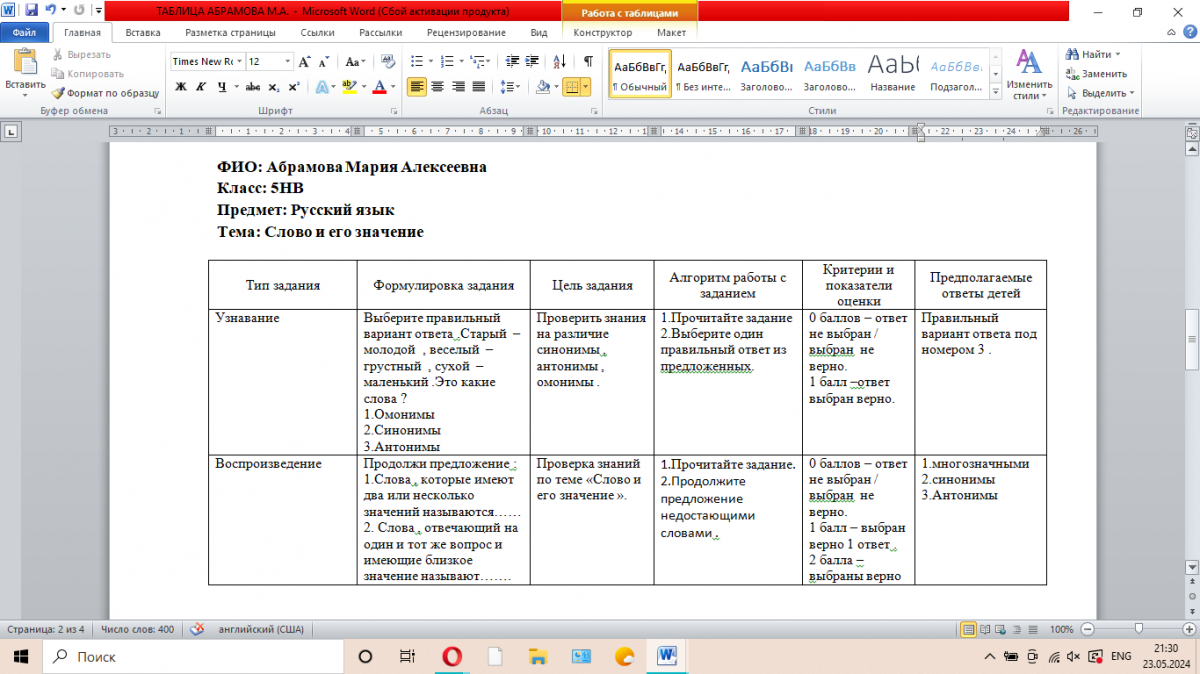The height and width of the screenshot is (674, 1200).
Task: Toggle italic formatting with К
Action: click(202, 87)
